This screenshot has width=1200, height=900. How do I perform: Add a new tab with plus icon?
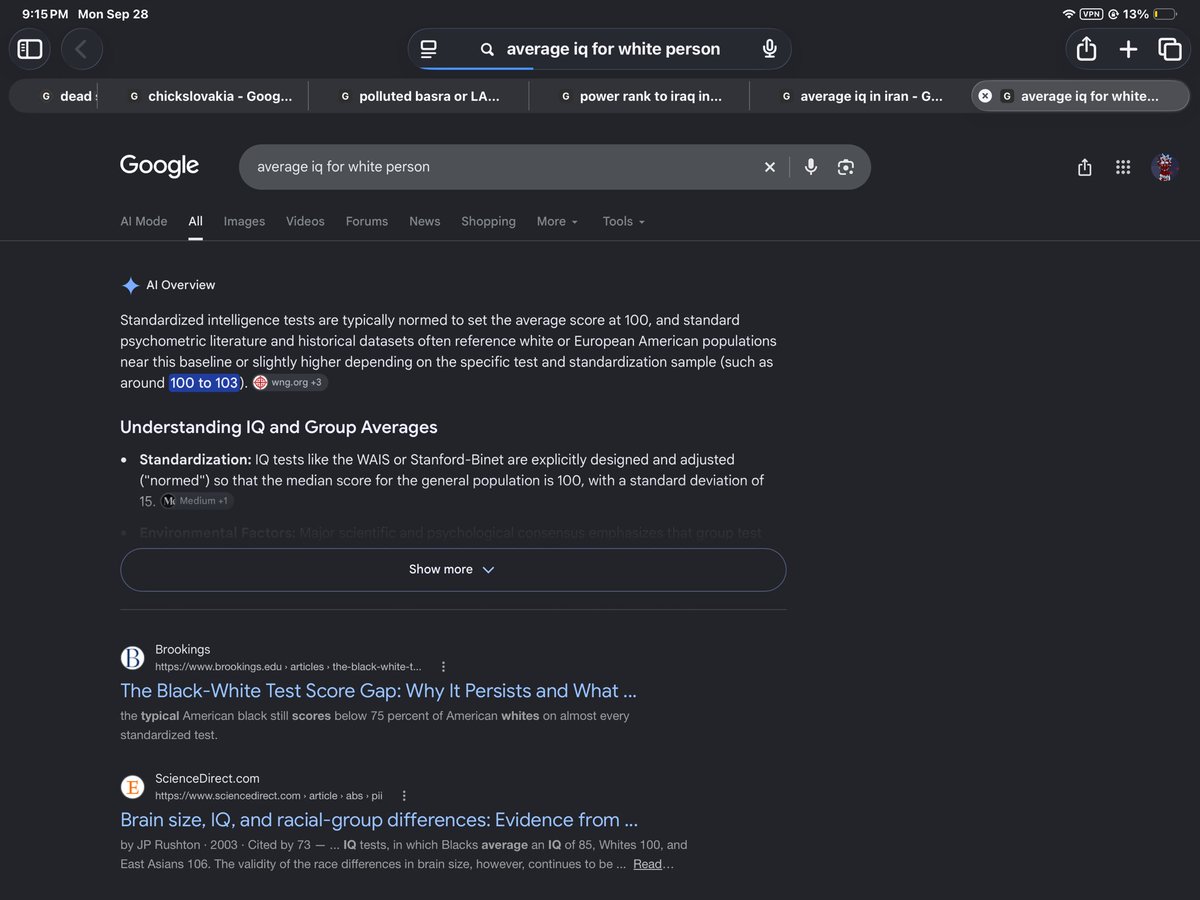1128,49
